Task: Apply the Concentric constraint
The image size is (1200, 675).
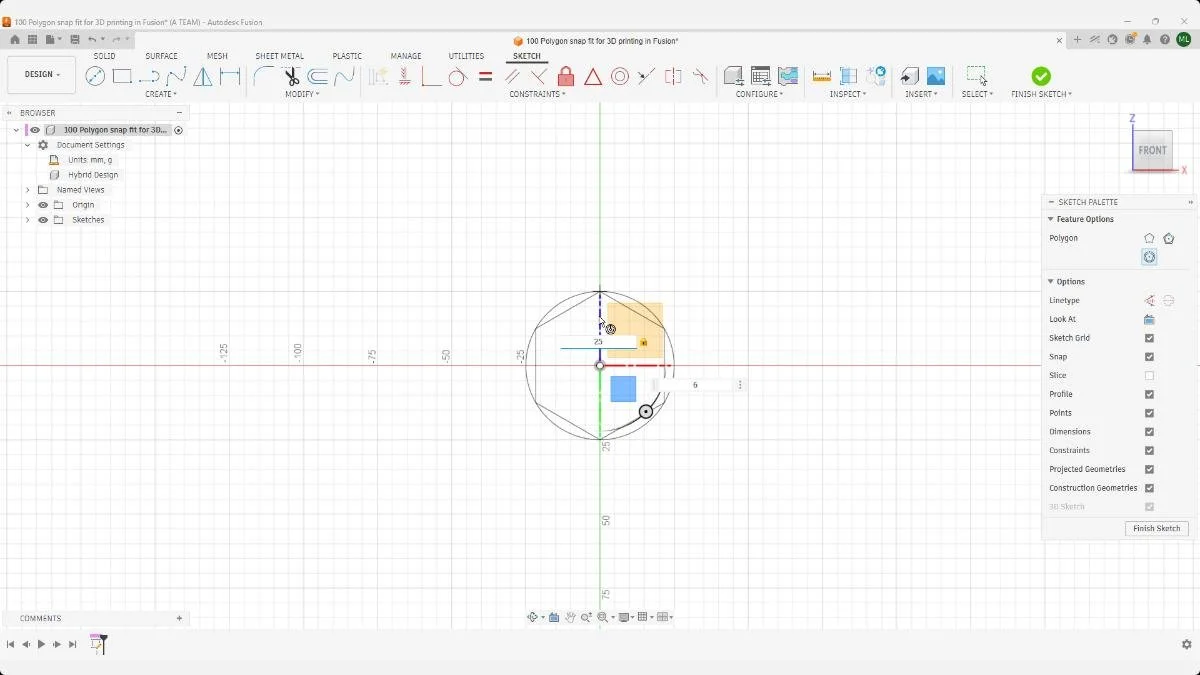Action: [620, 76]
